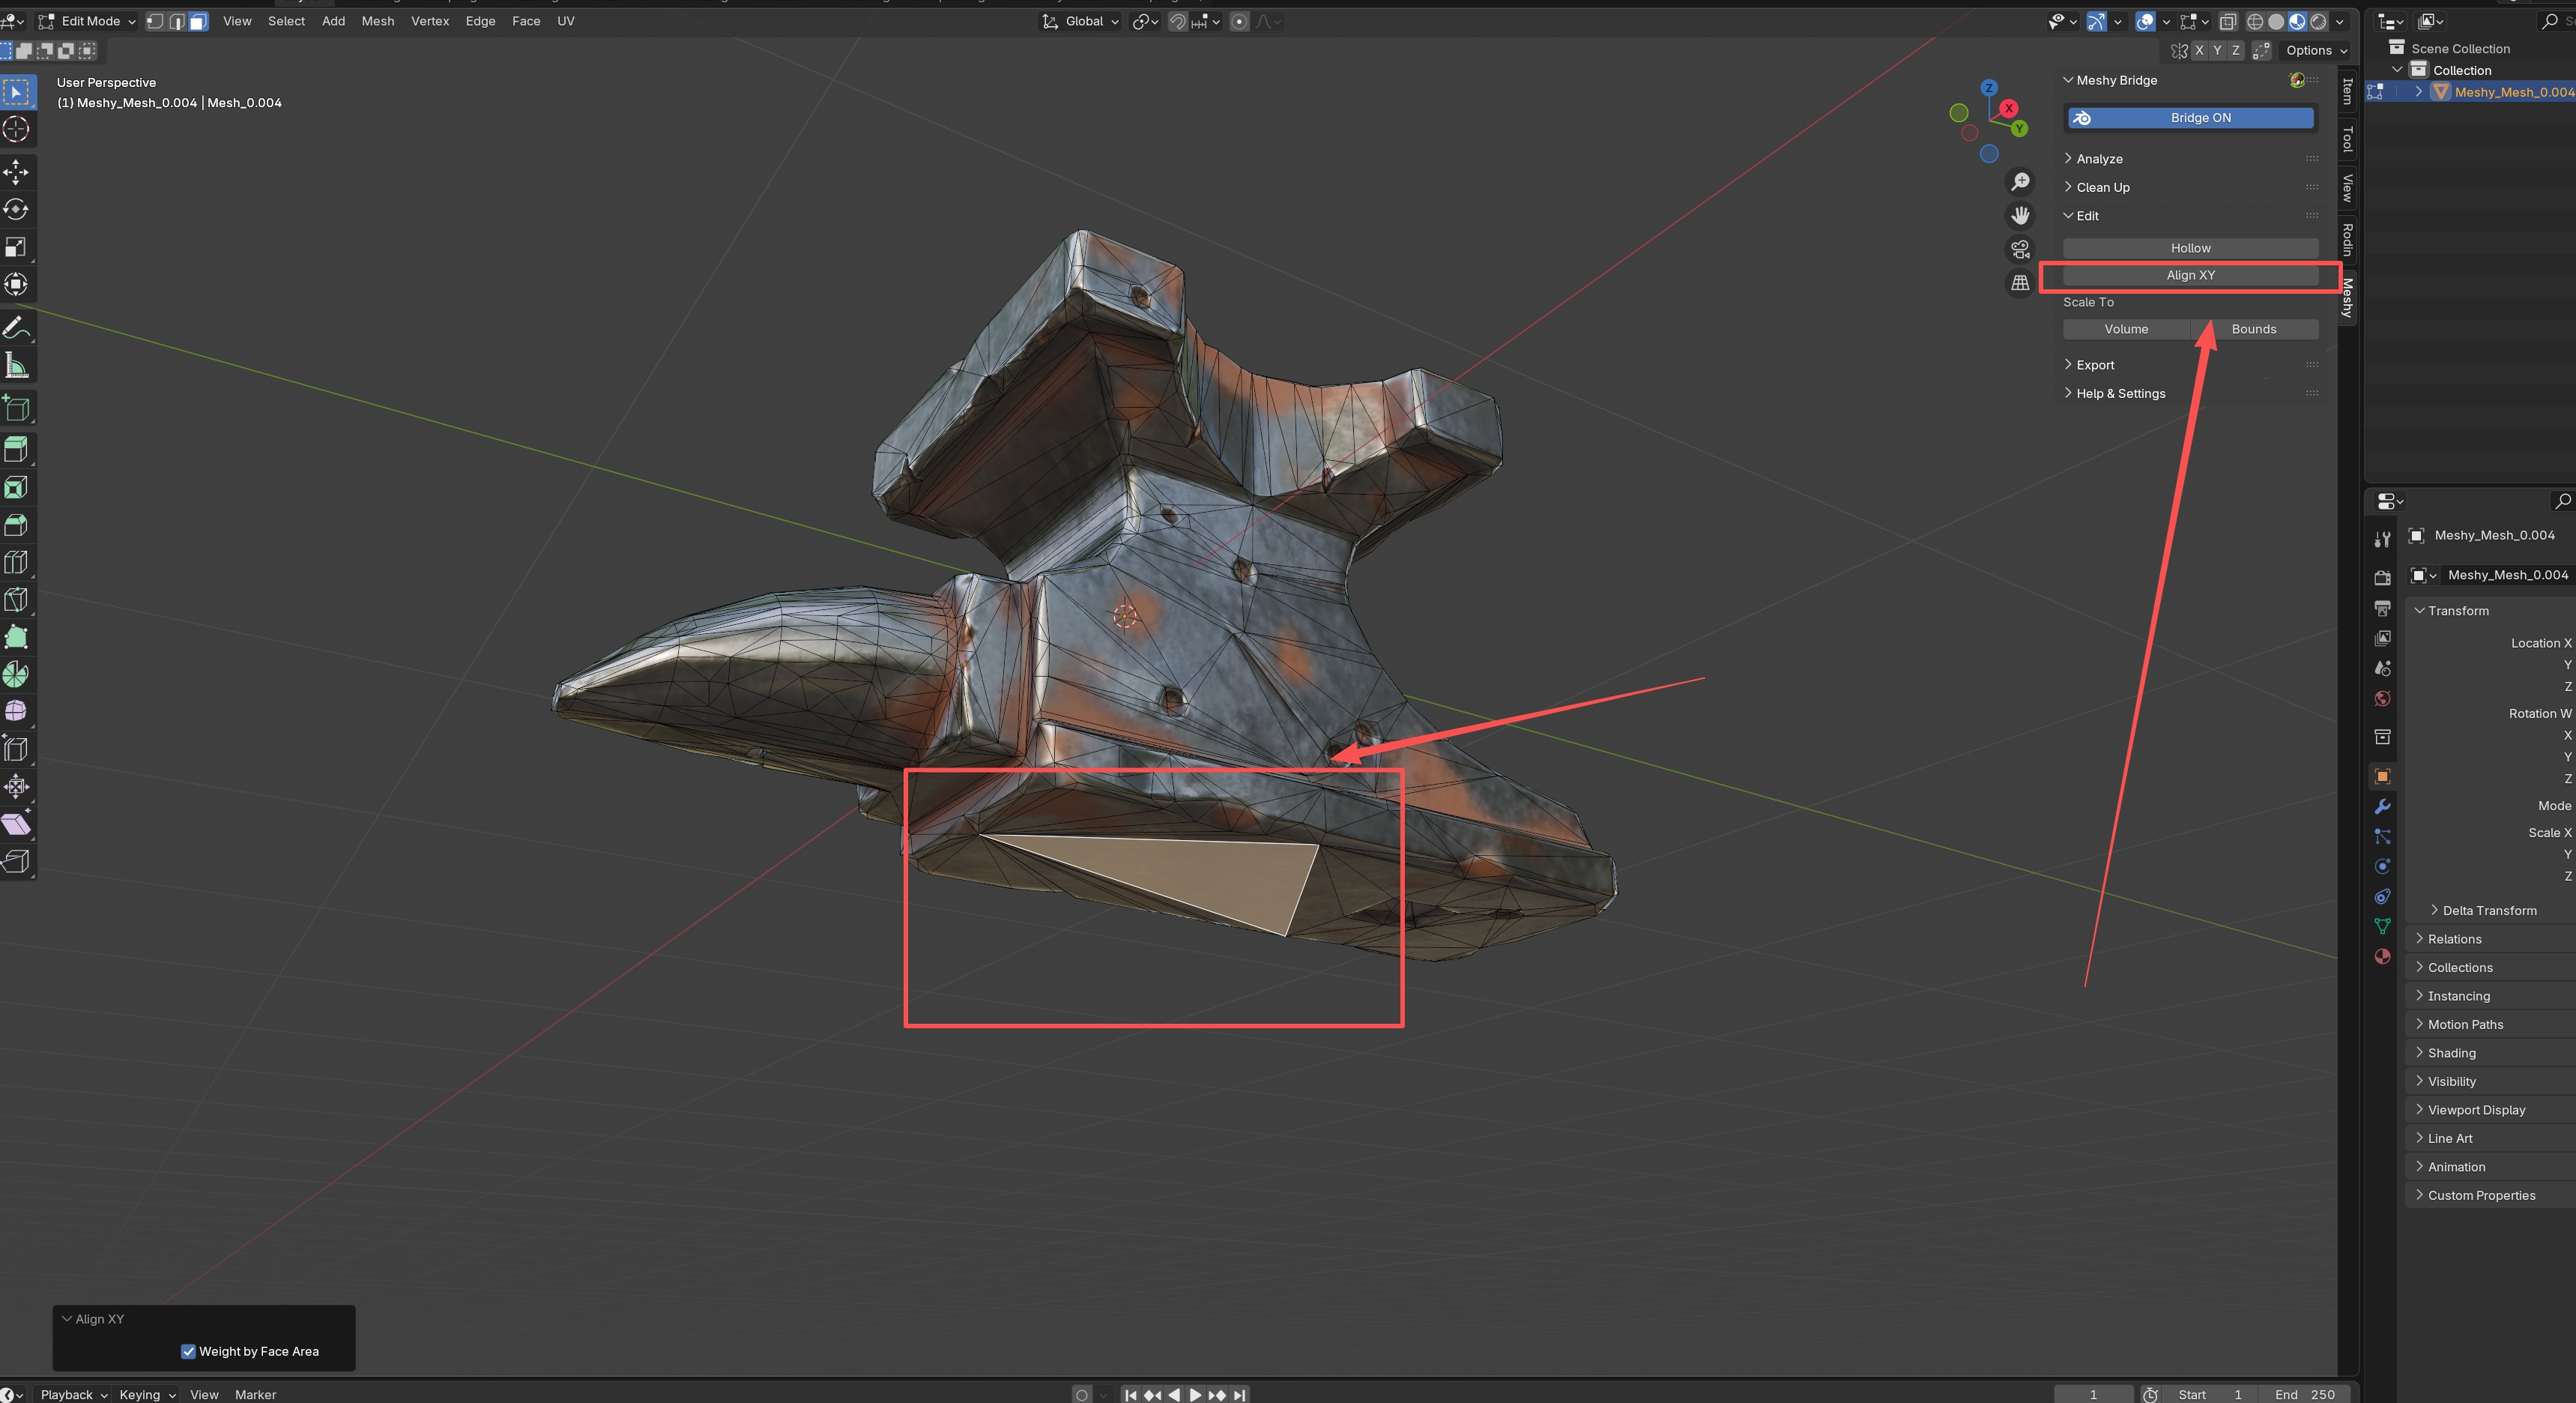Expand the Analyze panel section
2576x1403 pixels.
pos(2098,159)
